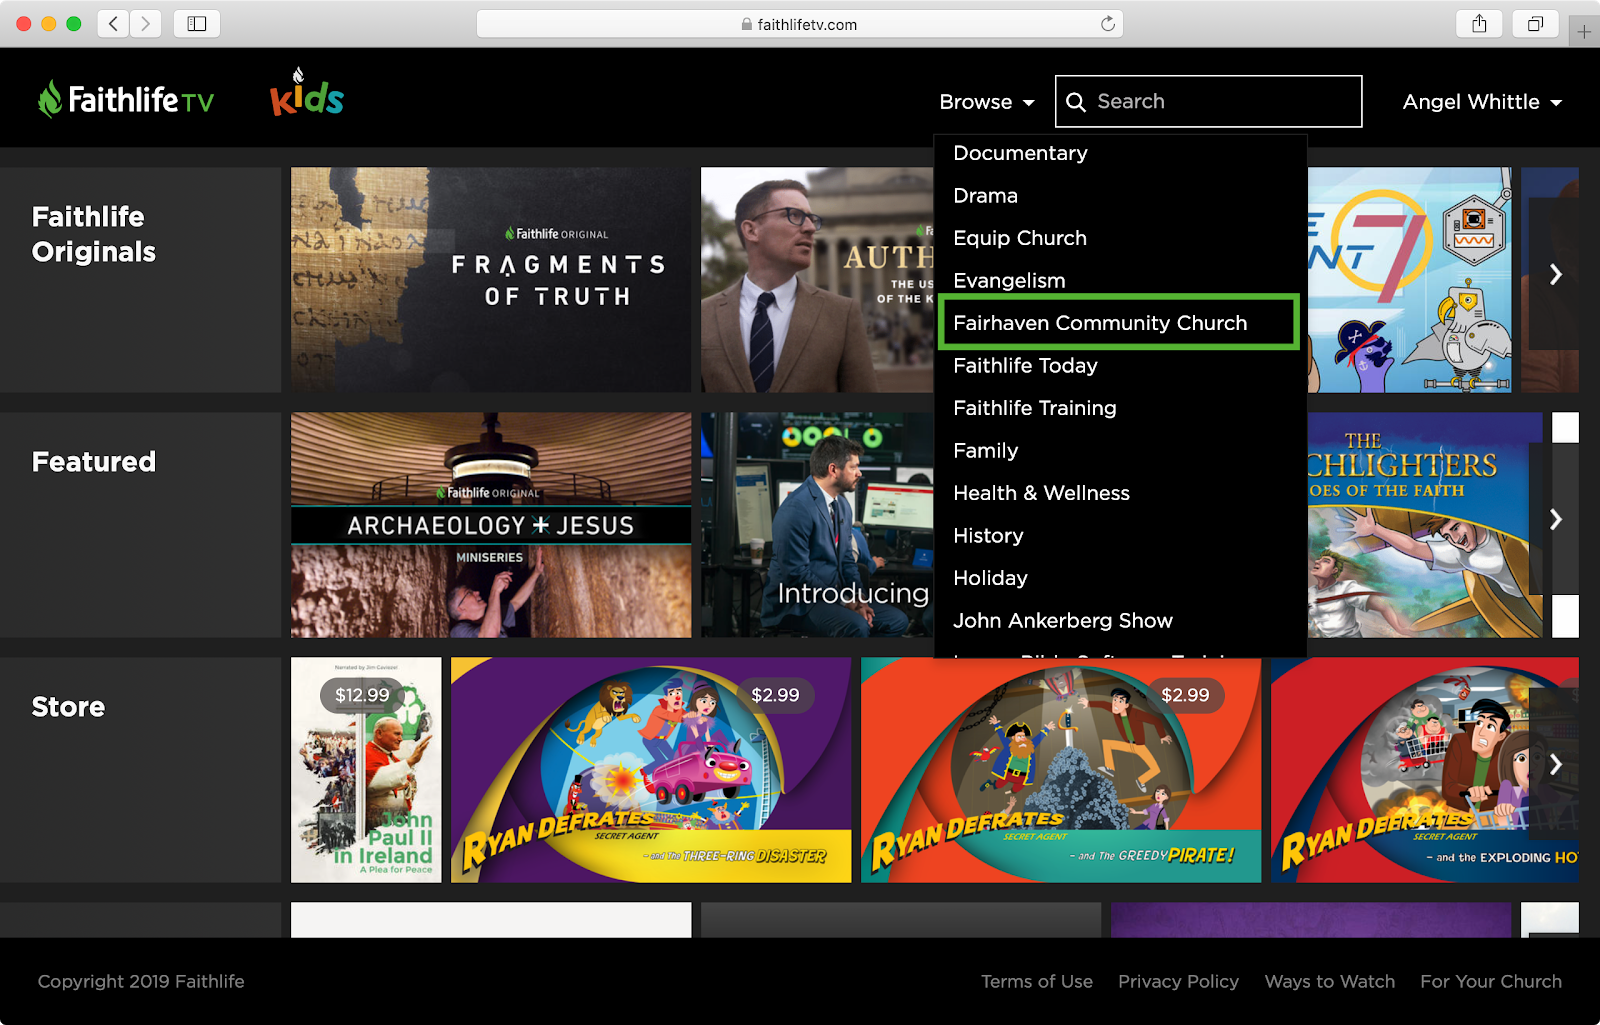Toggle the Safari sidebar button

point(197,23)
